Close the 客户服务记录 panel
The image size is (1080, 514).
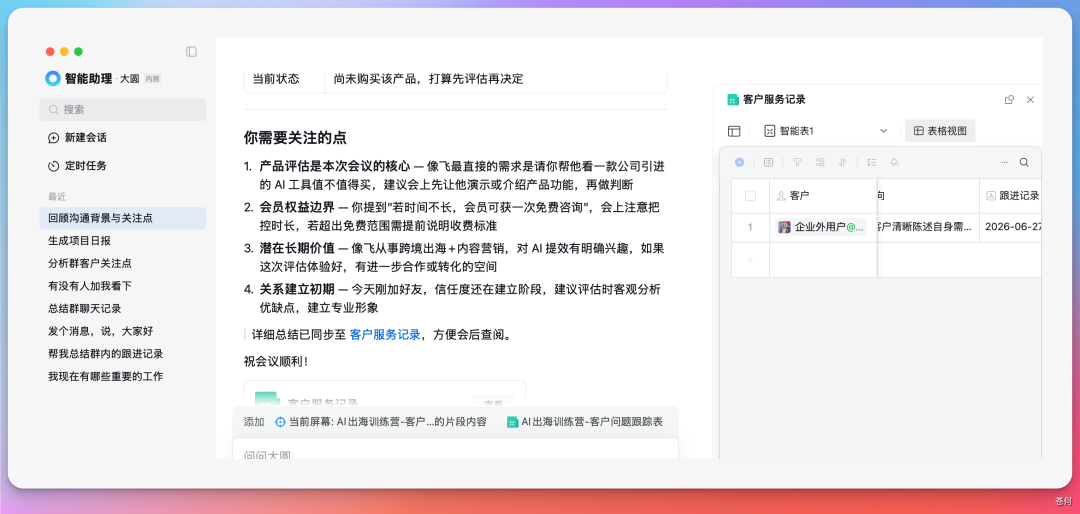(1030, 100)
